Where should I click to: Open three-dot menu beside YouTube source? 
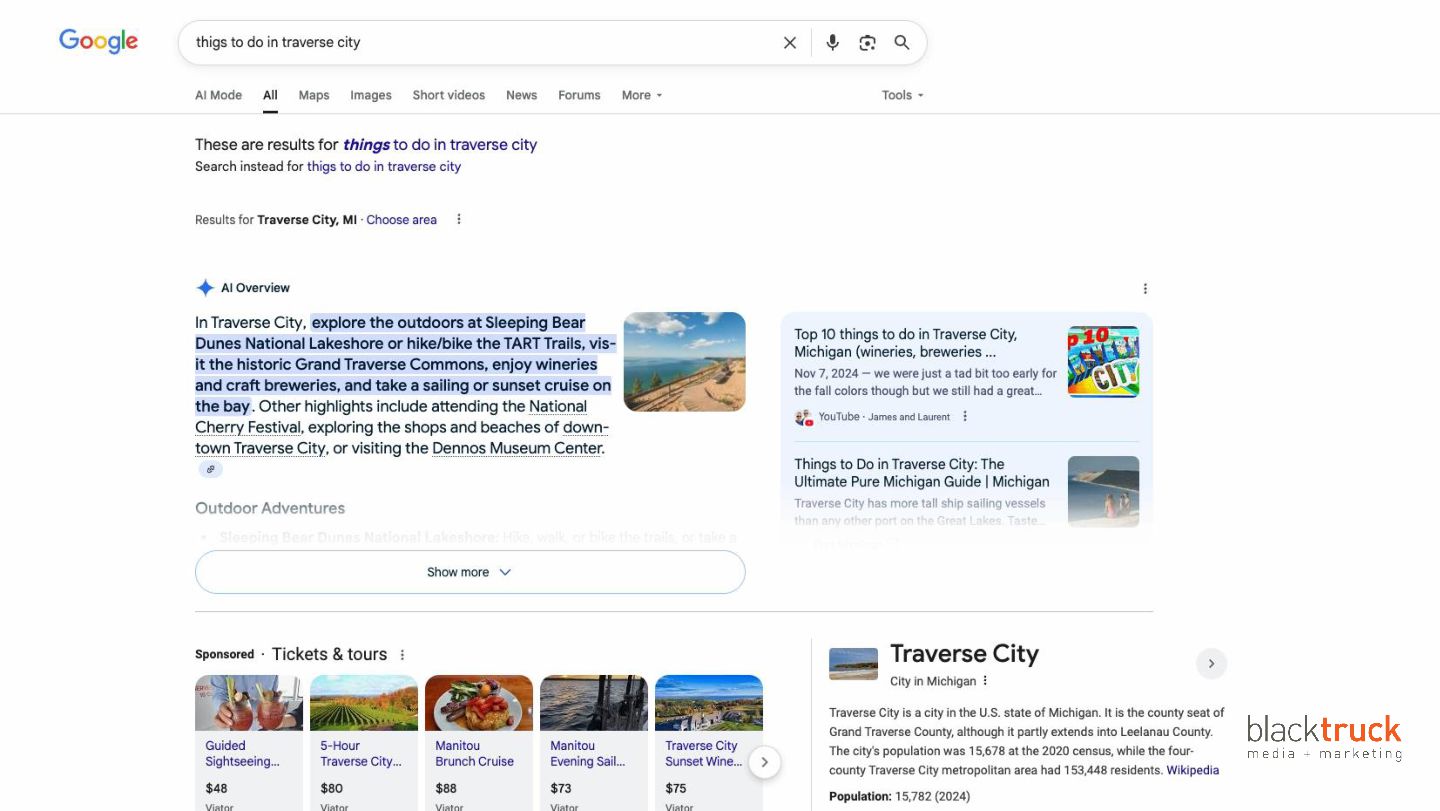tap(965, 417)
